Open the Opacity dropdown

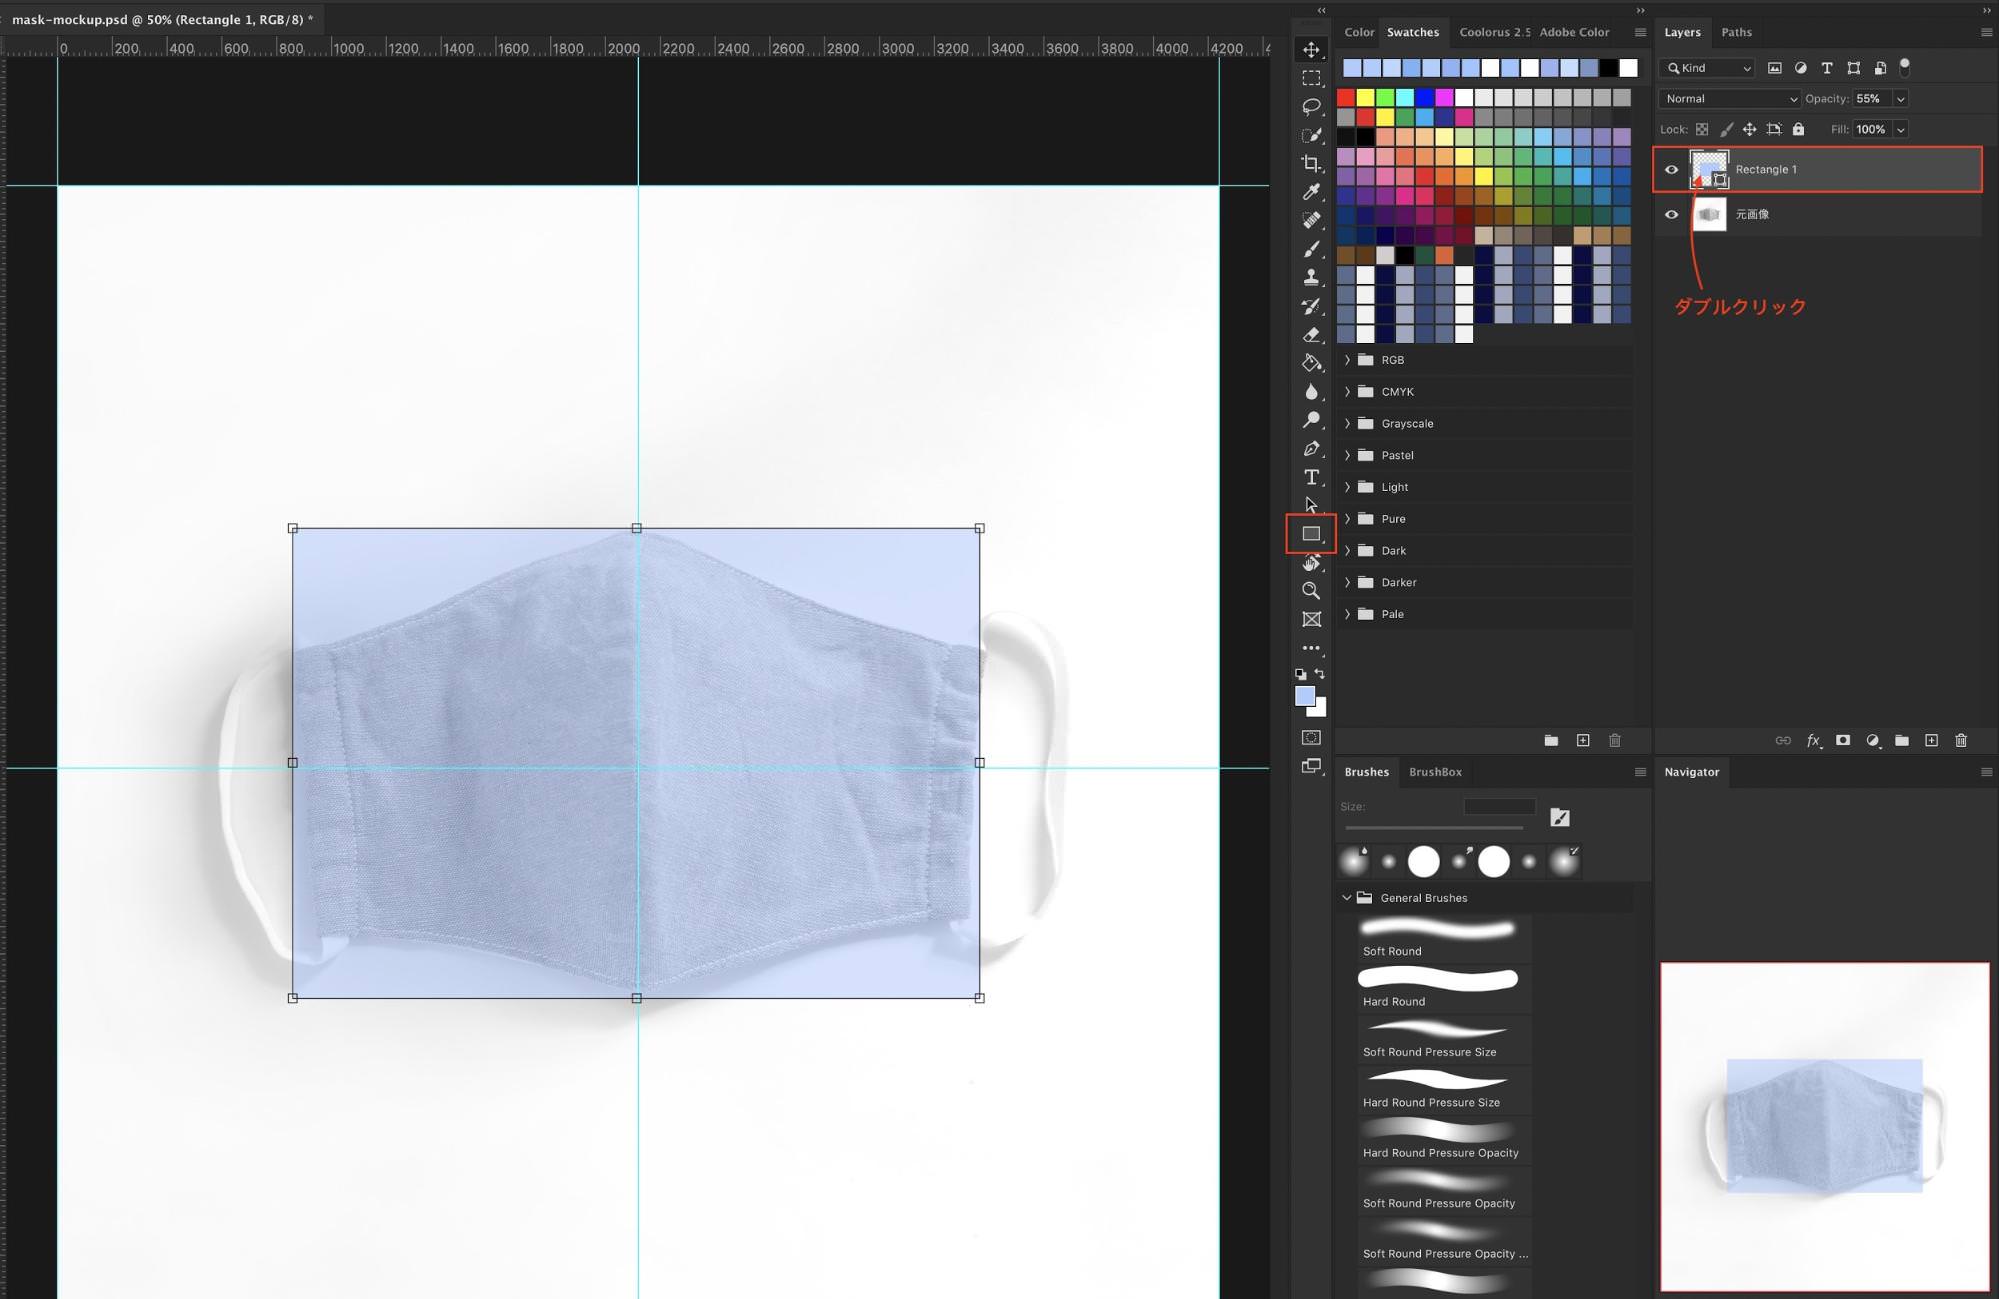(1899, 98)
